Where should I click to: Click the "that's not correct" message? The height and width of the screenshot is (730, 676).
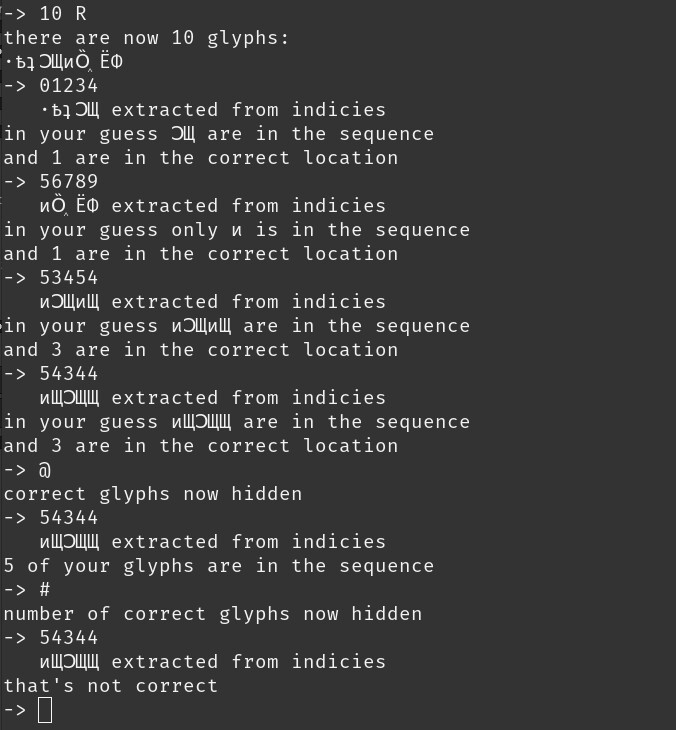click(110, 686)
